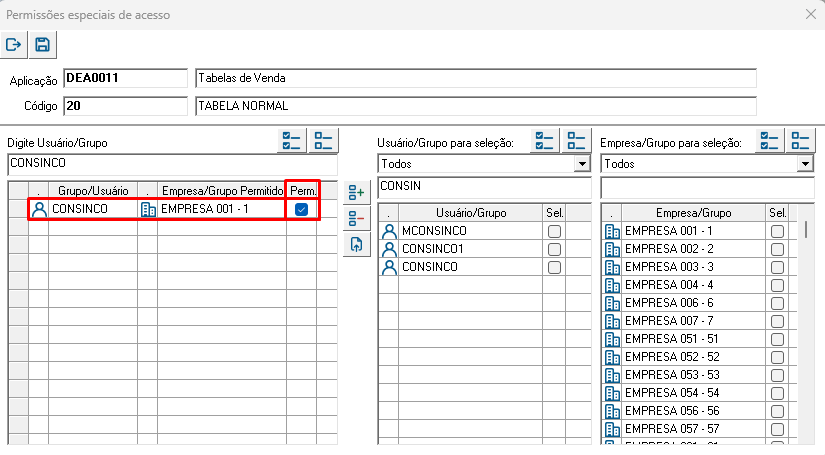Click Empresa/Grupo Permitido column header
The height and width of the screenshot is (455, 825).
pyautogui.click(x=222, y=191)
